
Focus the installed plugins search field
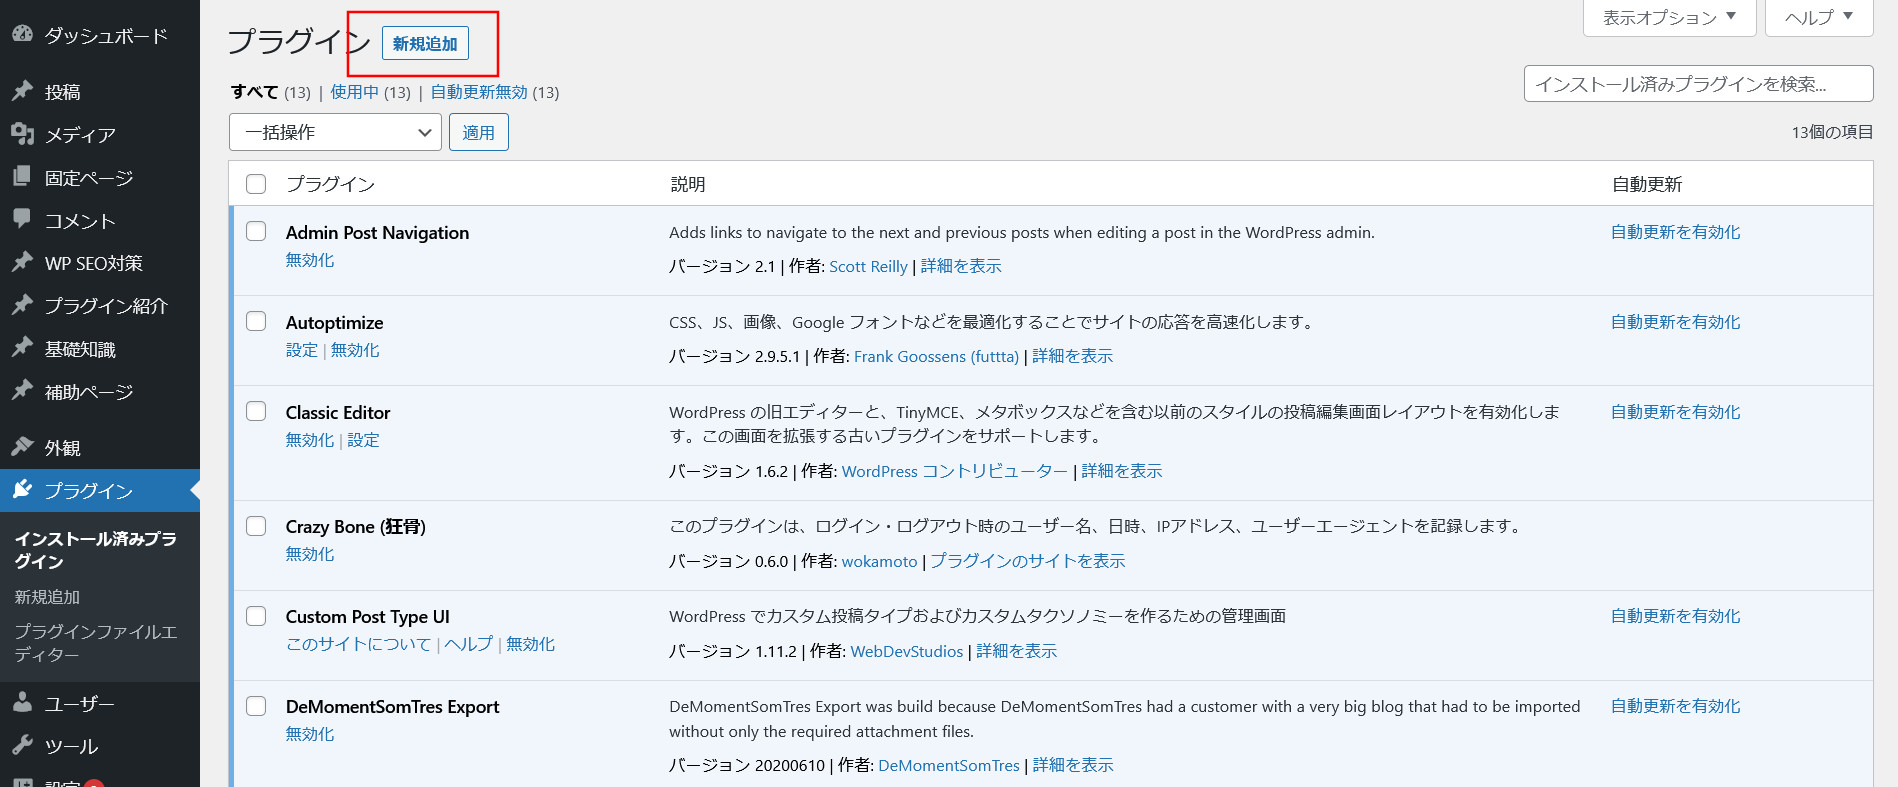[1698, 84]
